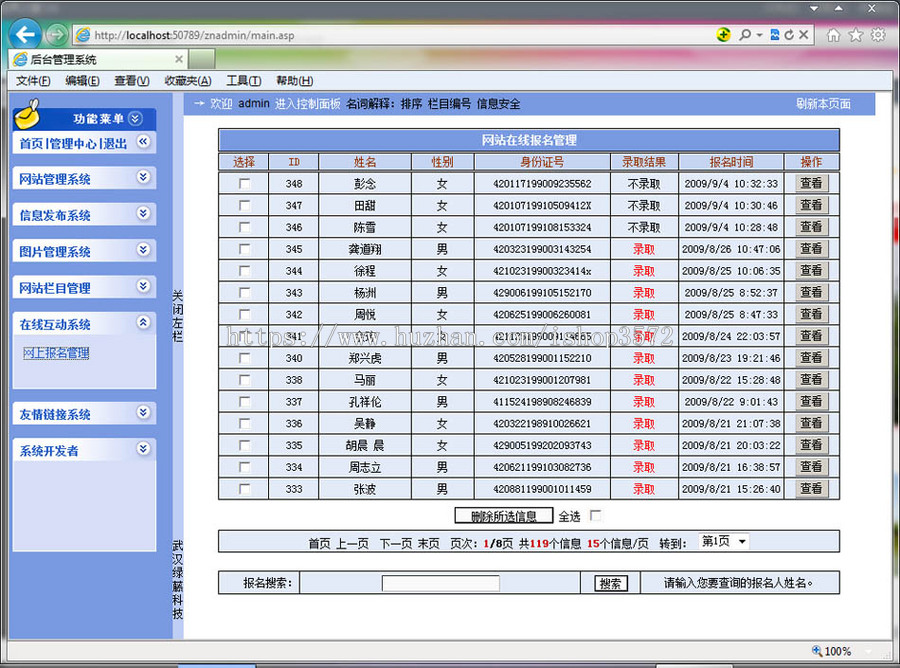The width and height of the screenshot is (900, 668).
Task: Click 查看 button for 张波 row
Action: [x=812, y=488]
